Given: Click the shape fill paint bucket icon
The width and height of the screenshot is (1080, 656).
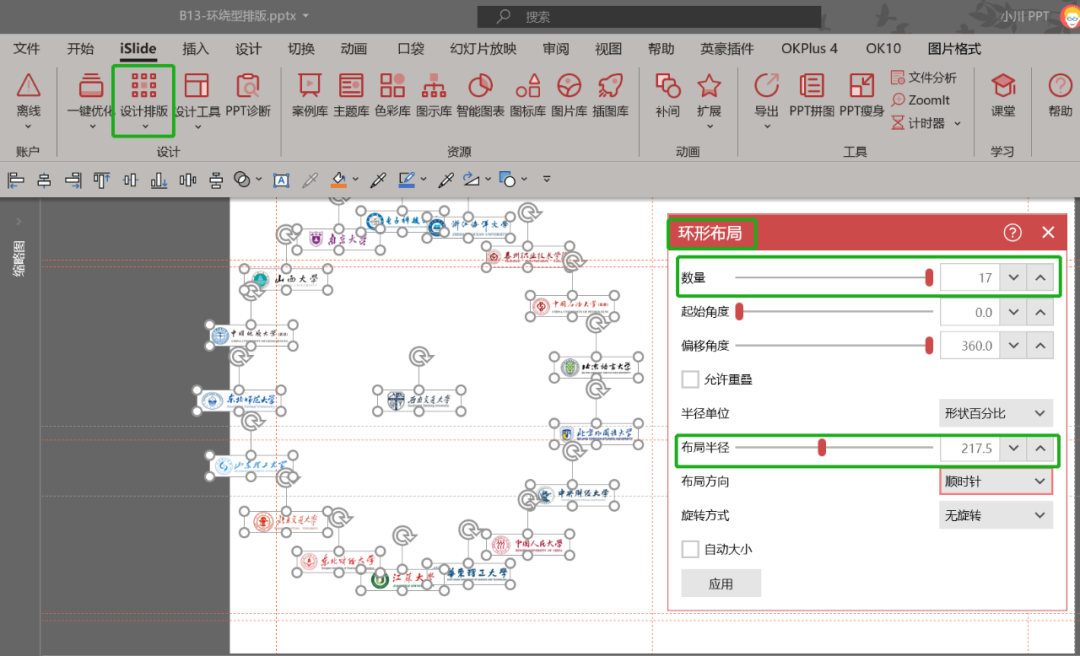Looking at the screenshot, I should pos(339,180).
